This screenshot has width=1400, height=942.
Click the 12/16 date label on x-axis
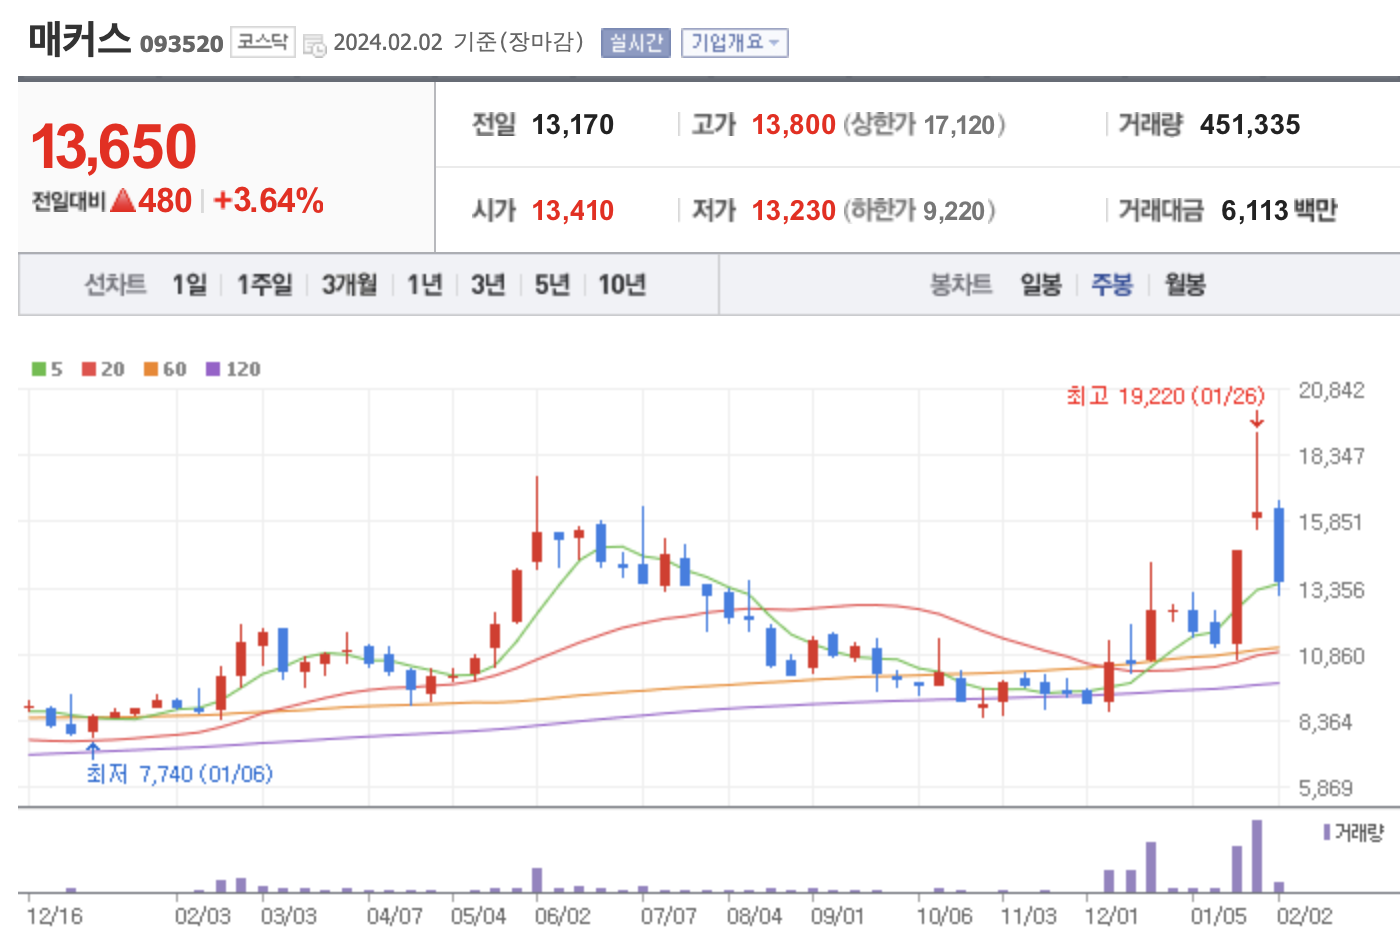[x=54, y=916]
